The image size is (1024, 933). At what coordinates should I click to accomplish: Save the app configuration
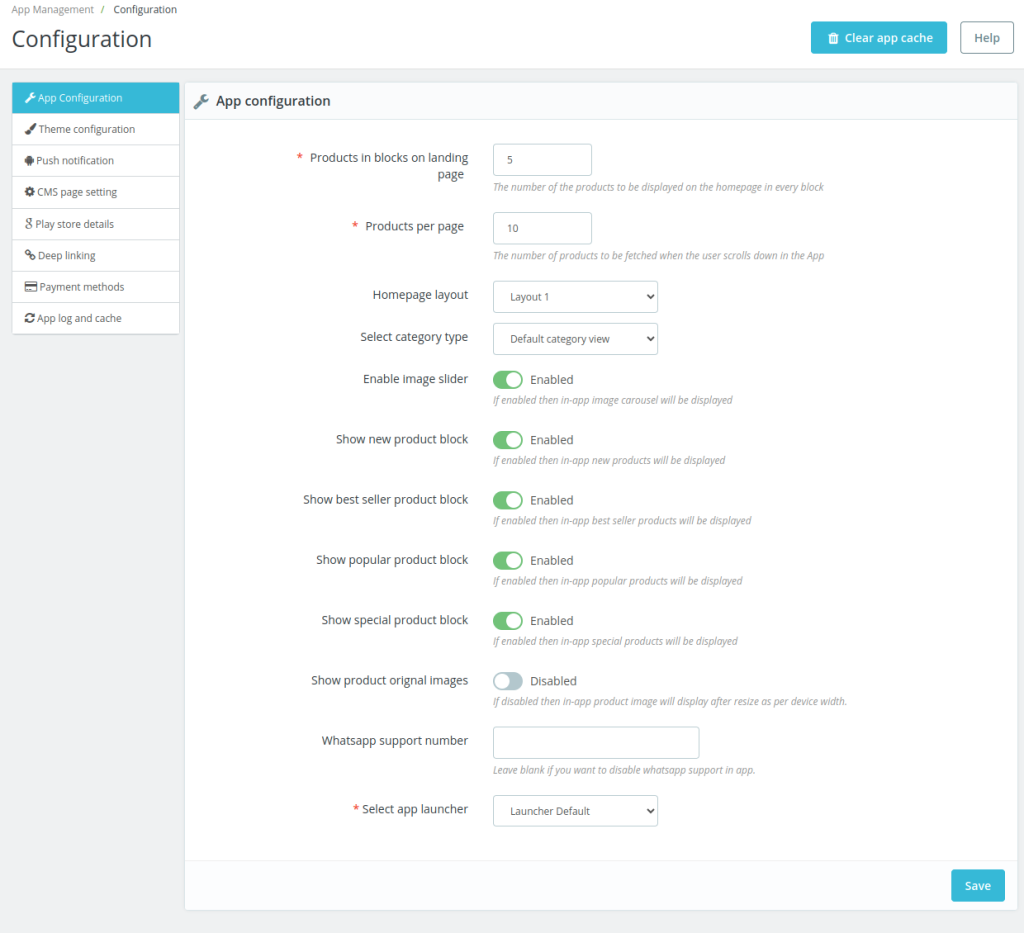(977, 885)
